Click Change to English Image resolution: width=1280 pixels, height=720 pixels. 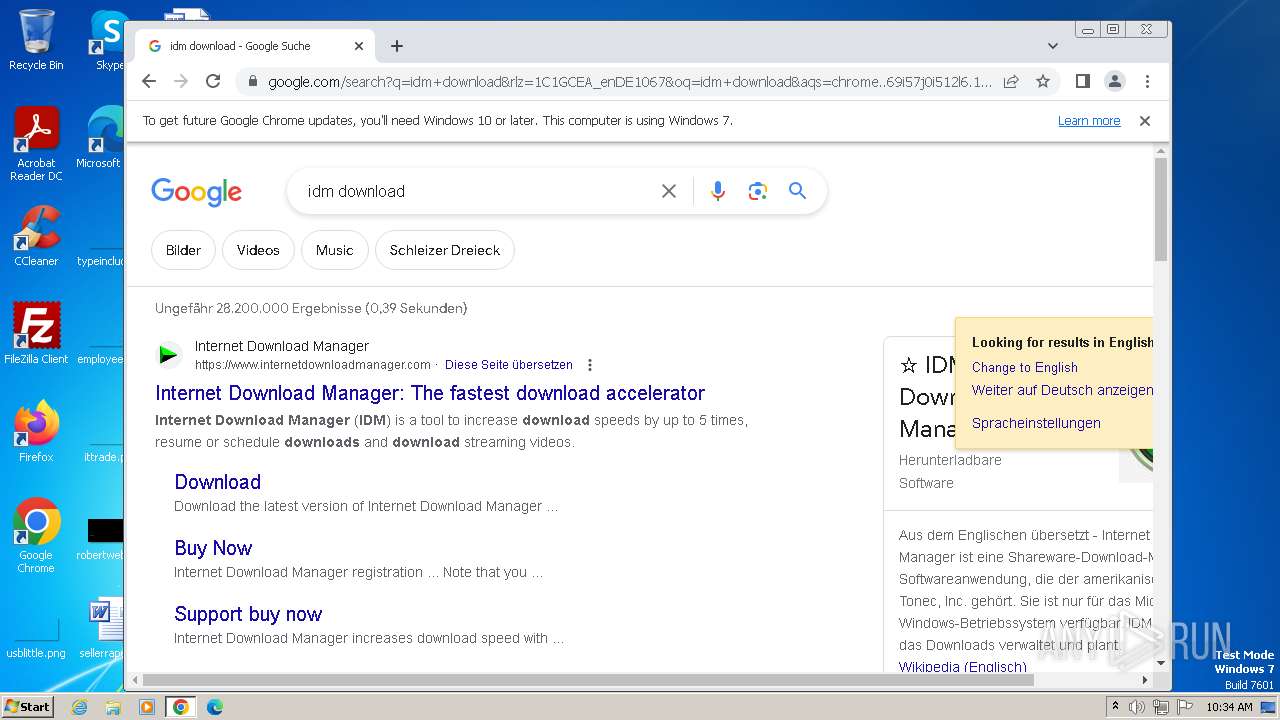tap(1025, 367)
